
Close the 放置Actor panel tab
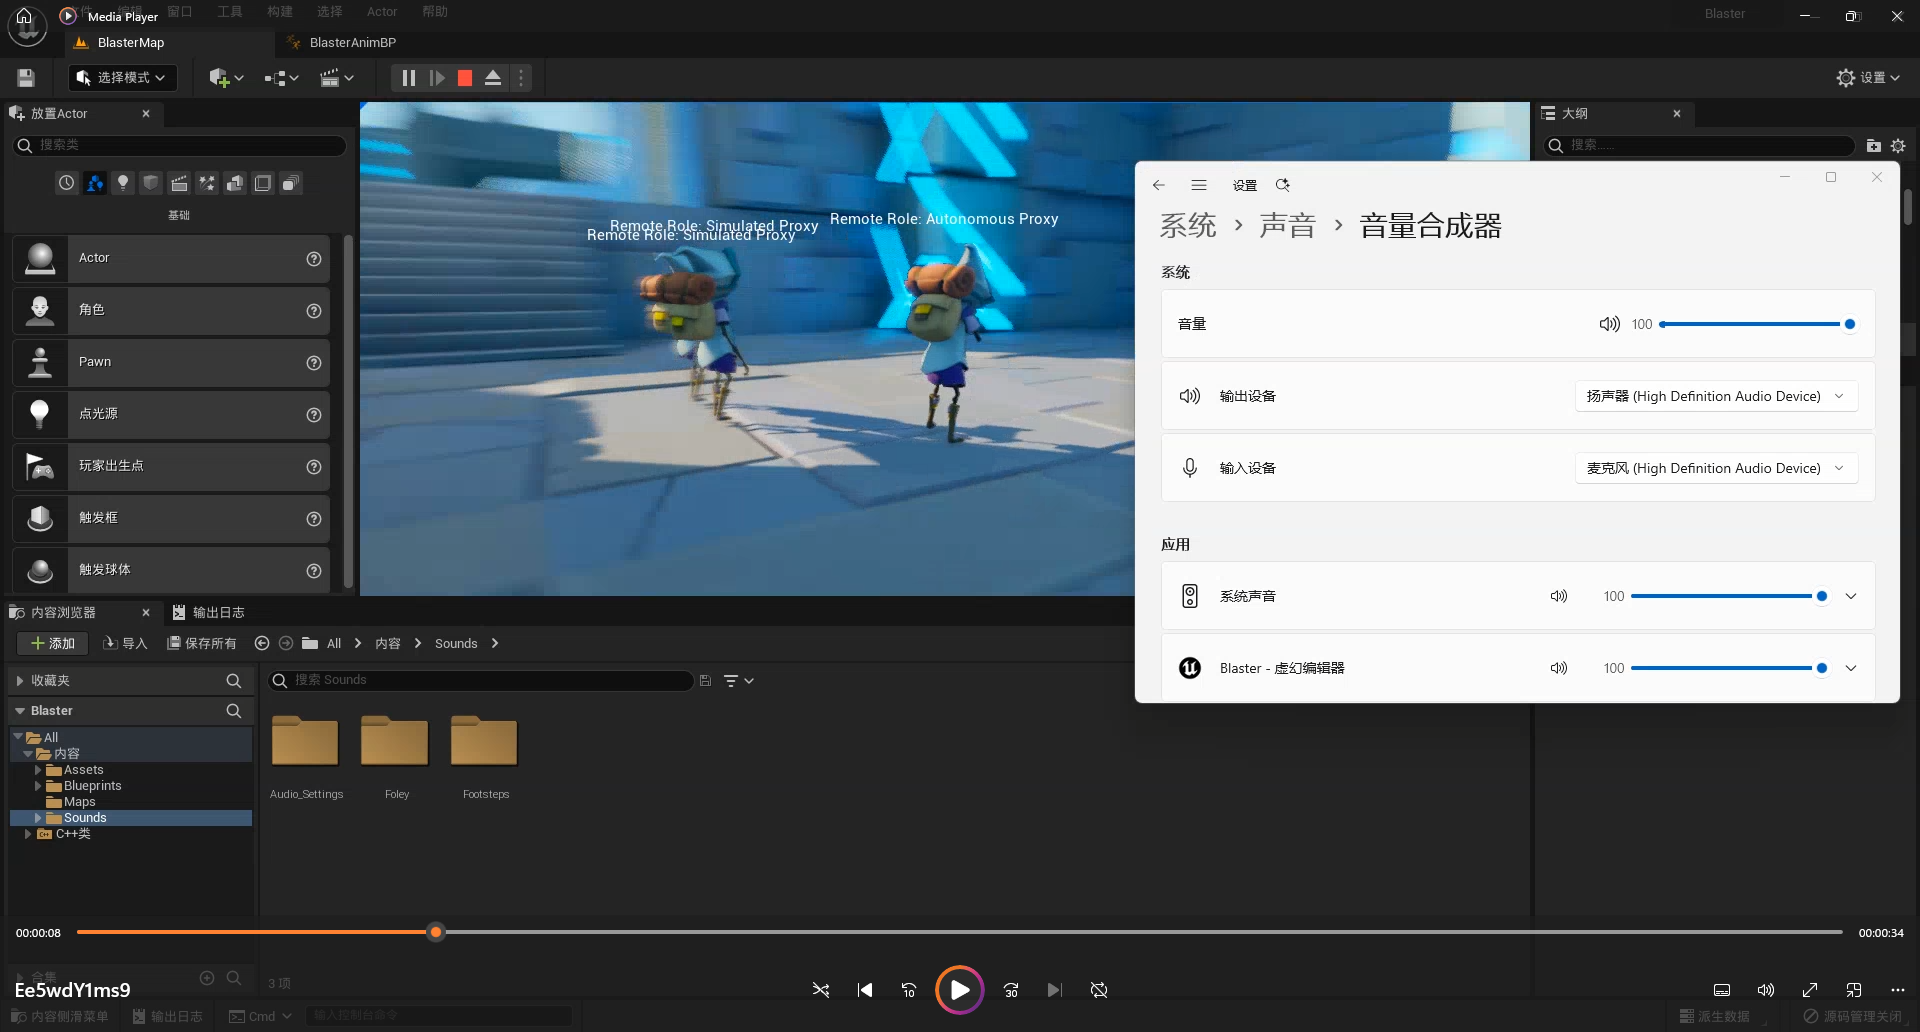tap(146, 114)
